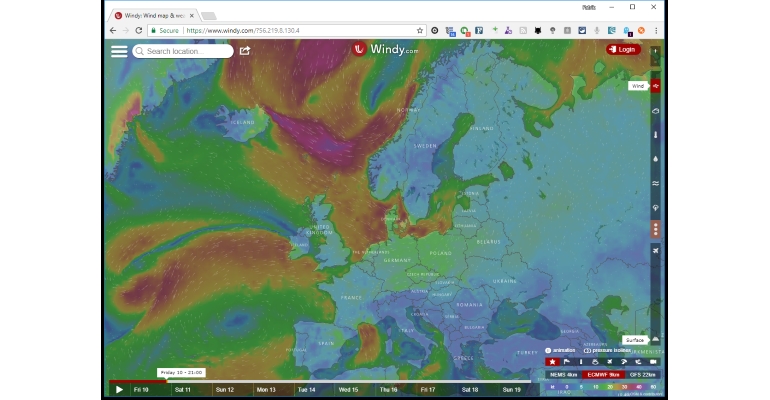
Task: Toggle pressure isolines display
Action: pos(607,350)
